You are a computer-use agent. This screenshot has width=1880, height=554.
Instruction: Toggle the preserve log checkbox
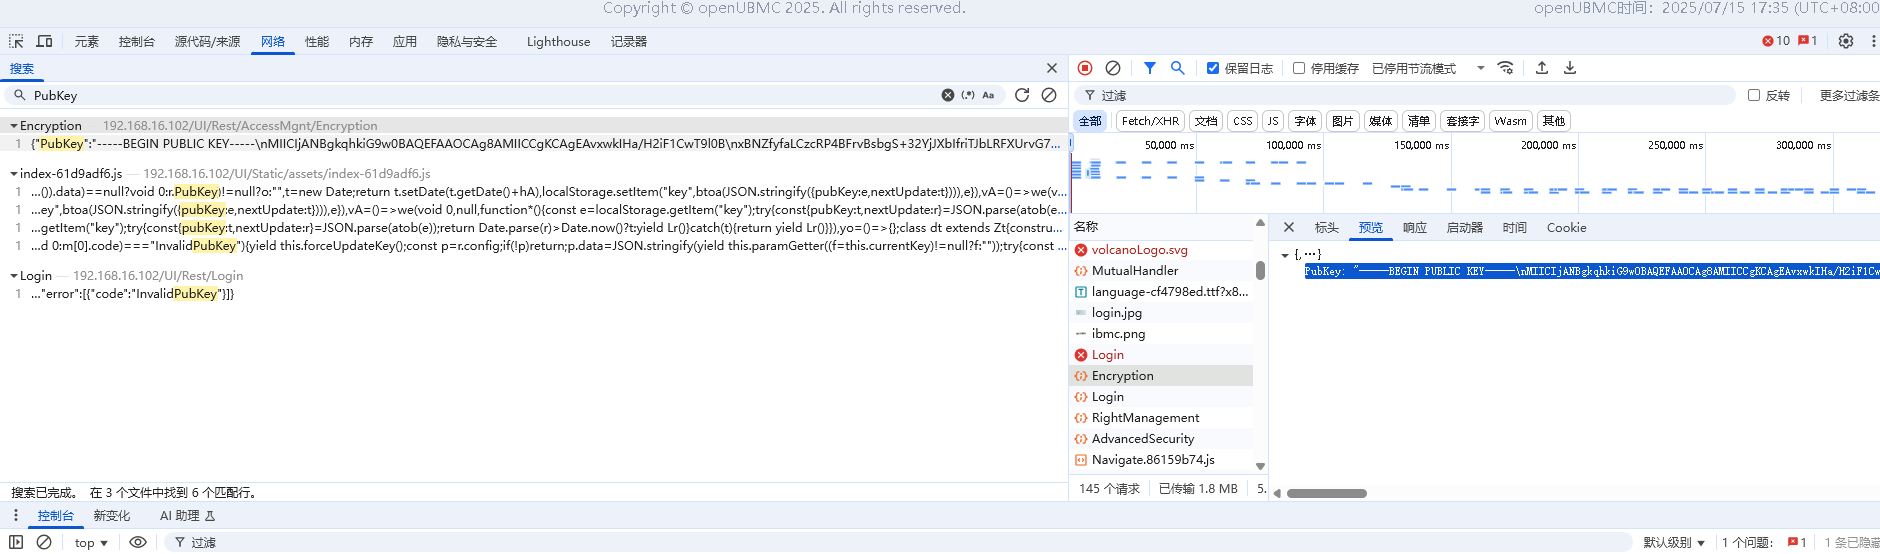[1213, 68]
